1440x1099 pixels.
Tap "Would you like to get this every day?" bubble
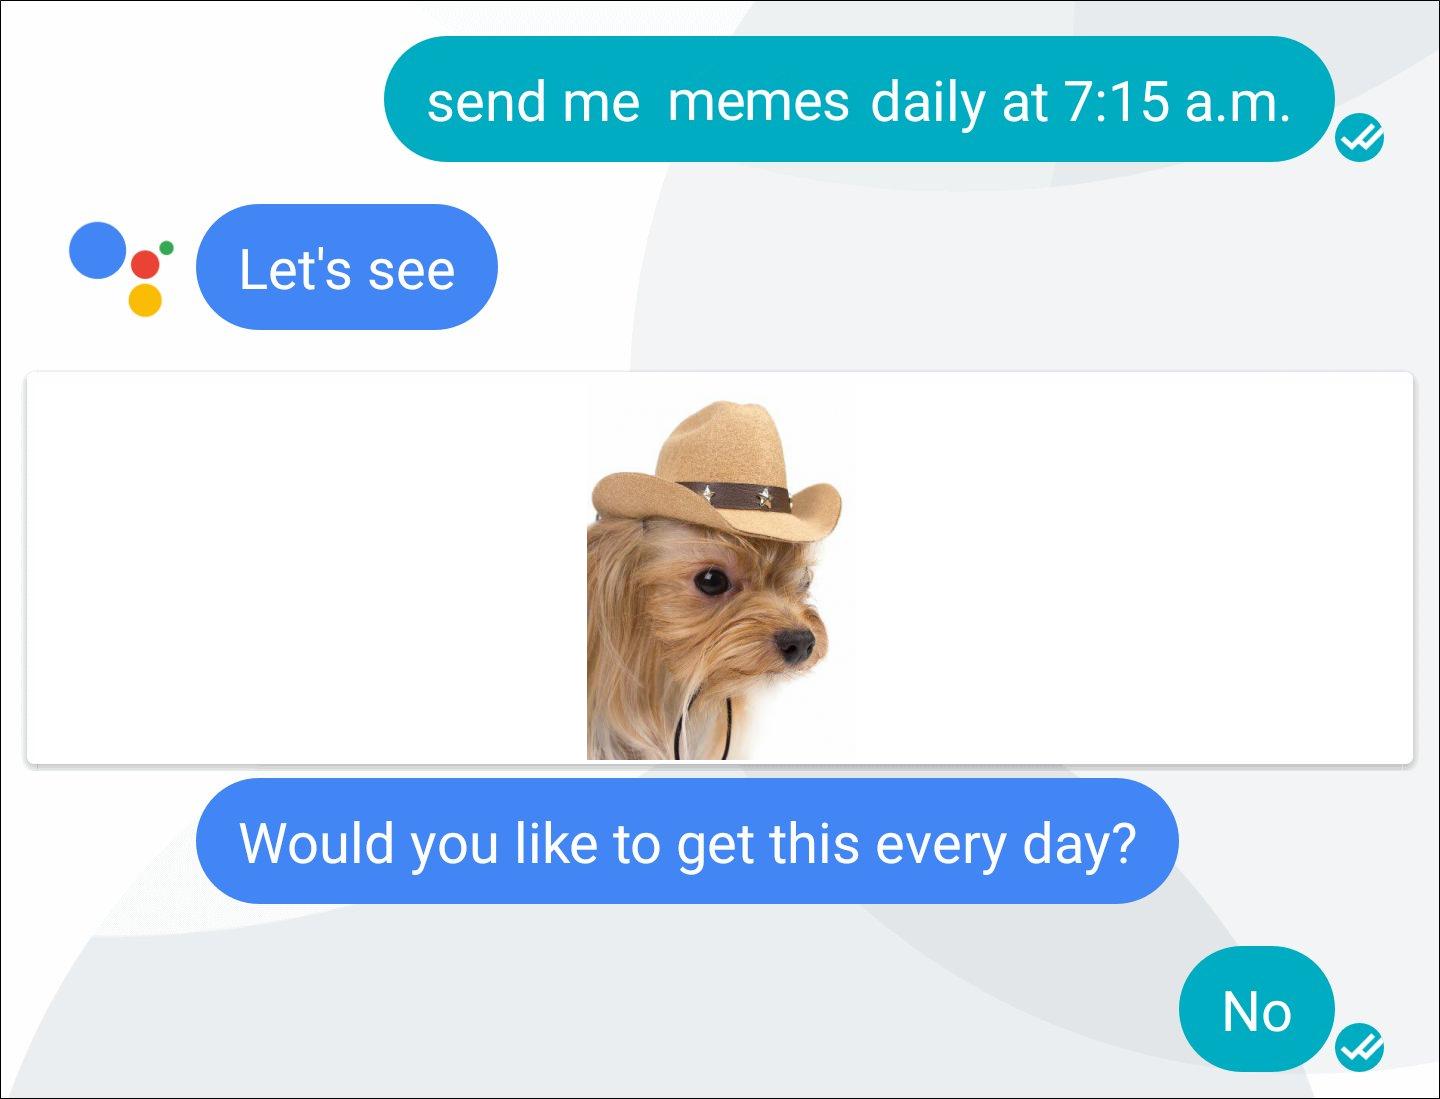687,841
